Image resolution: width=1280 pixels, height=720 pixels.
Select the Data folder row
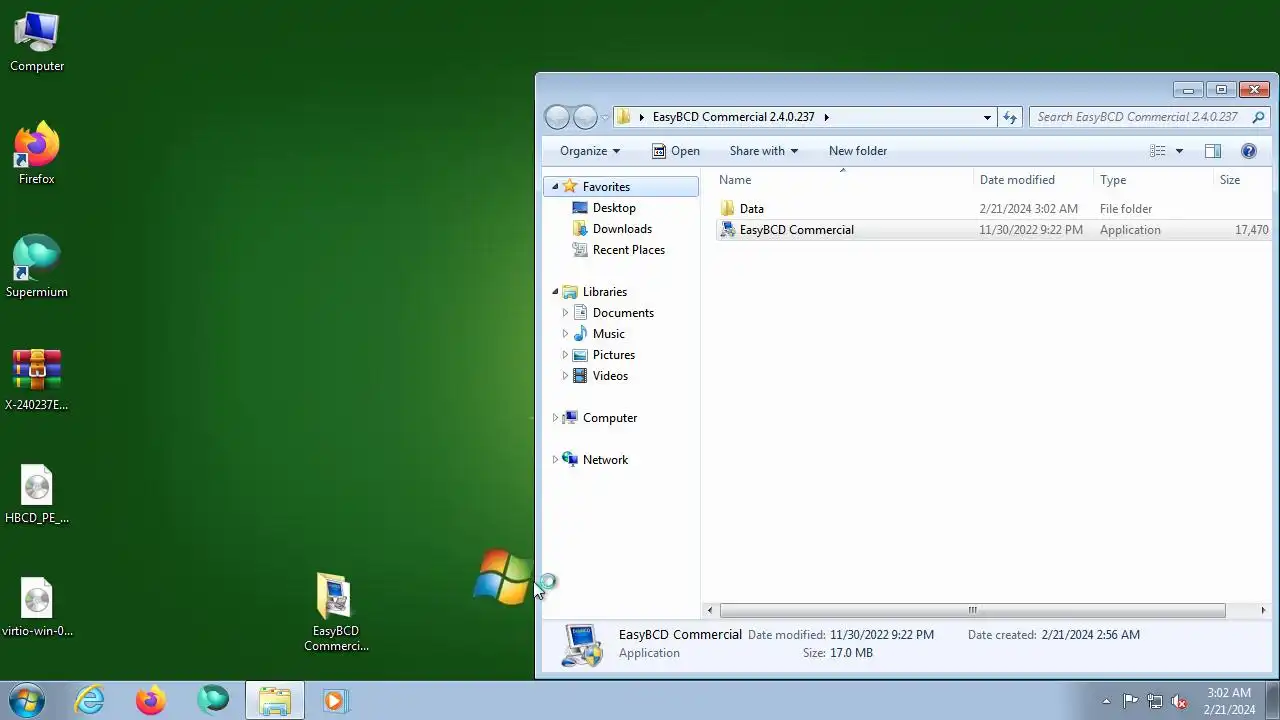[x=994, y=209]
